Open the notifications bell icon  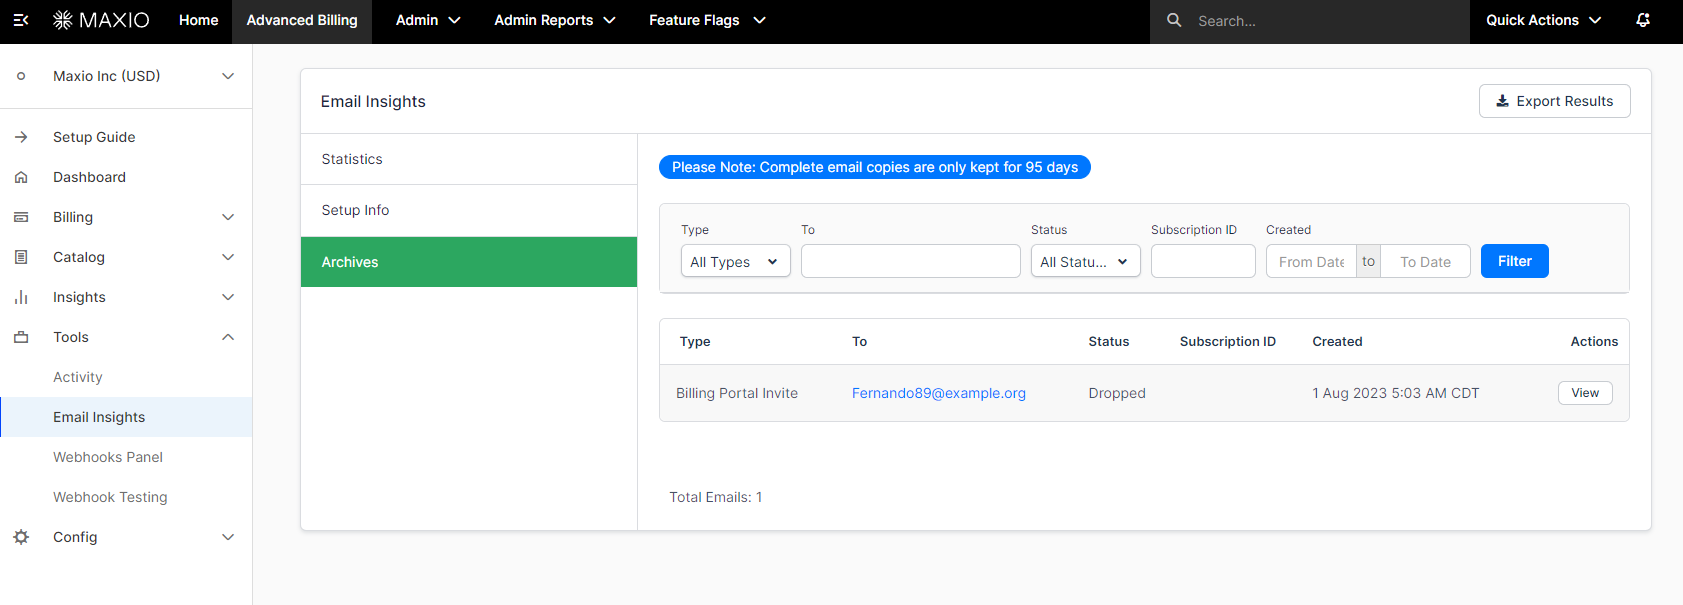[1643, 20]
